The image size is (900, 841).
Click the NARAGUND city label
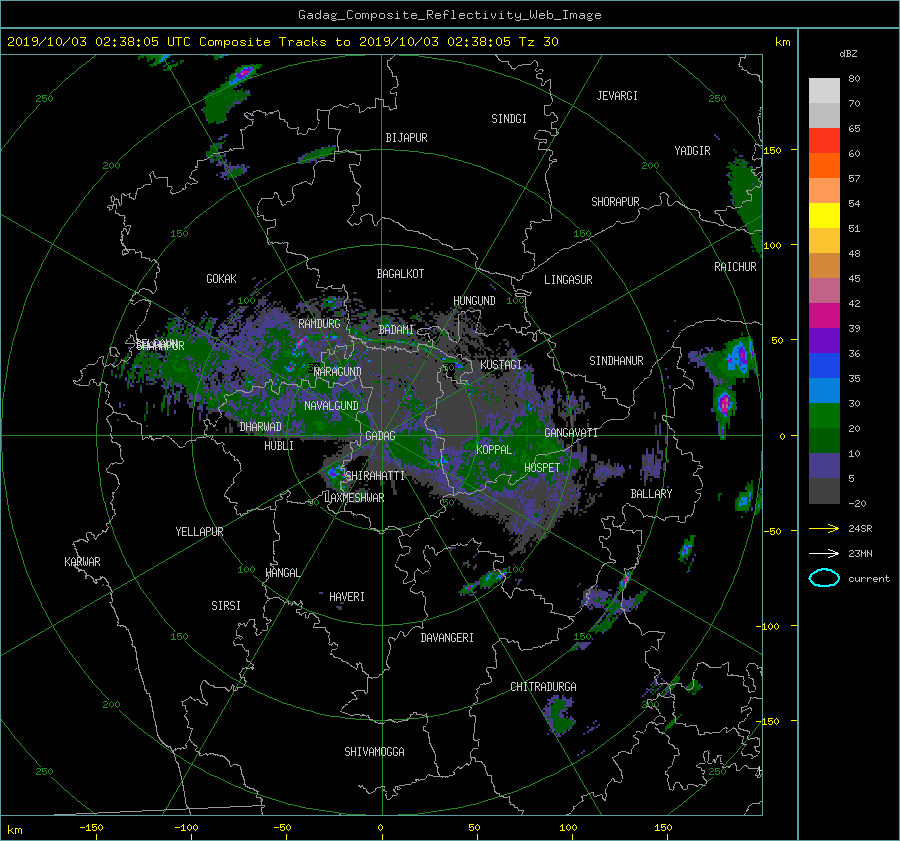click(x=338, y=372)
